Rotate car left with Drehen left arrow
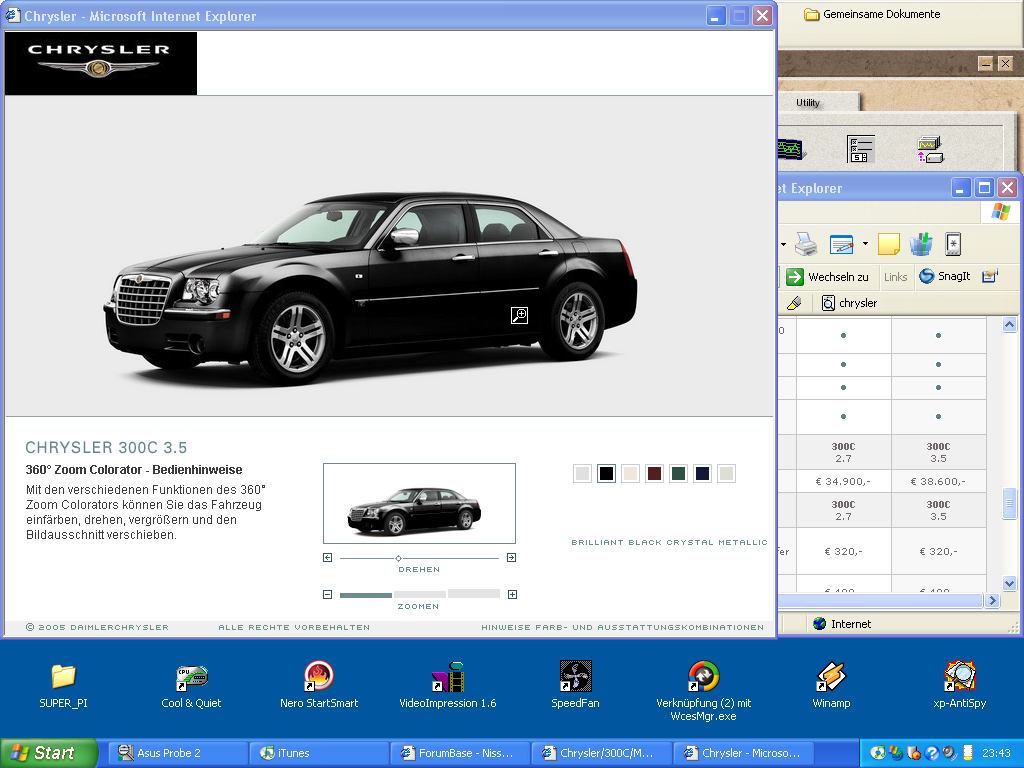The height and width of the screenshot is (768, 1024). 328,558
